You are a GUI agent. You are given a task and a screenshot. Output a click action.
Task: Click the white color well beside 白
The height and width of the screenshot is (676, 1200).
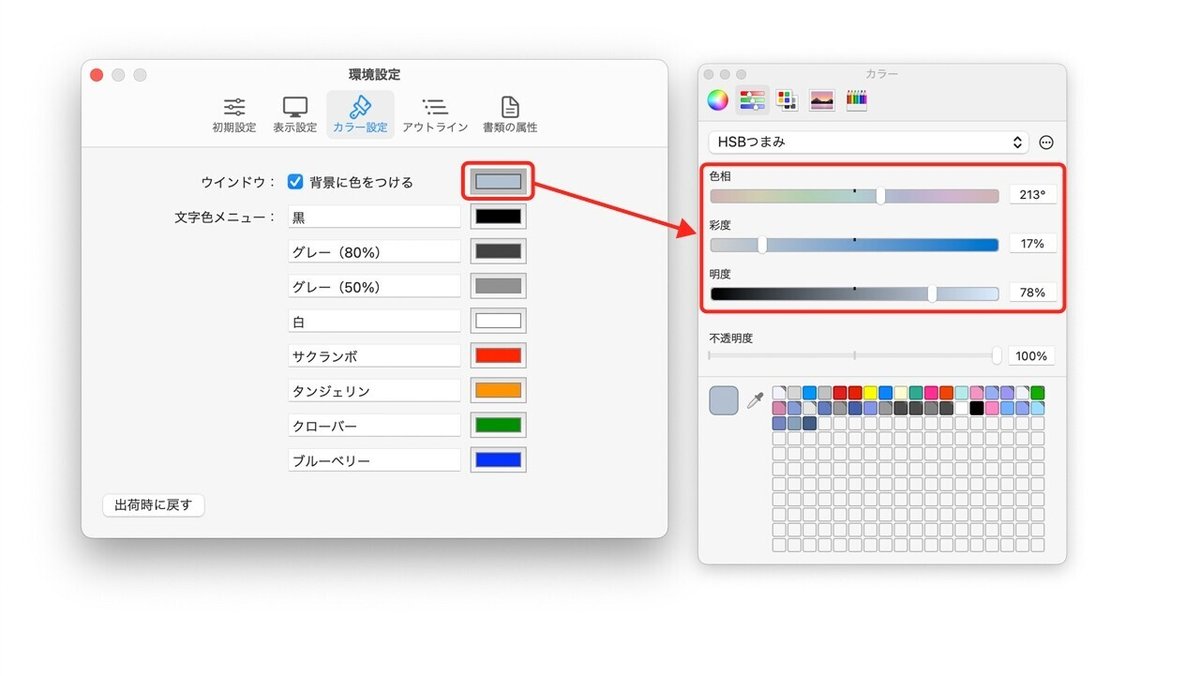click(x=498, y=321)
